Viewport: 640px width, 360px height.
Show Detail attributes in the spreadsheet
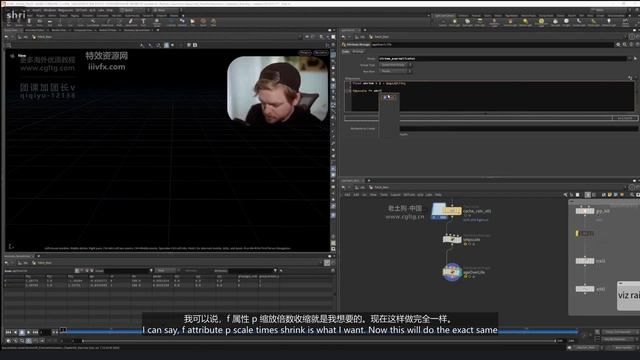pyautogui.click(x=92, y=270)
